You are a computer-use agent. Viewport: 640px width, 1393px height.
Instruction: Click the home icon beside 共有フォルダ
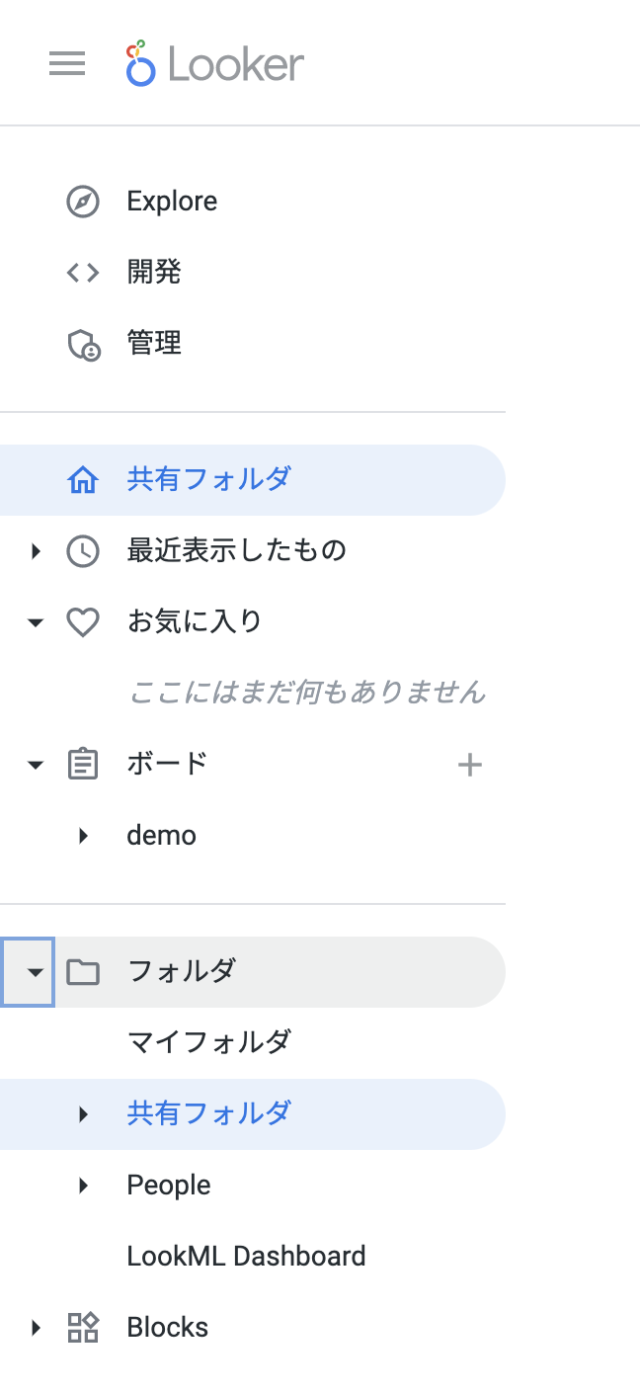[83, 479]
